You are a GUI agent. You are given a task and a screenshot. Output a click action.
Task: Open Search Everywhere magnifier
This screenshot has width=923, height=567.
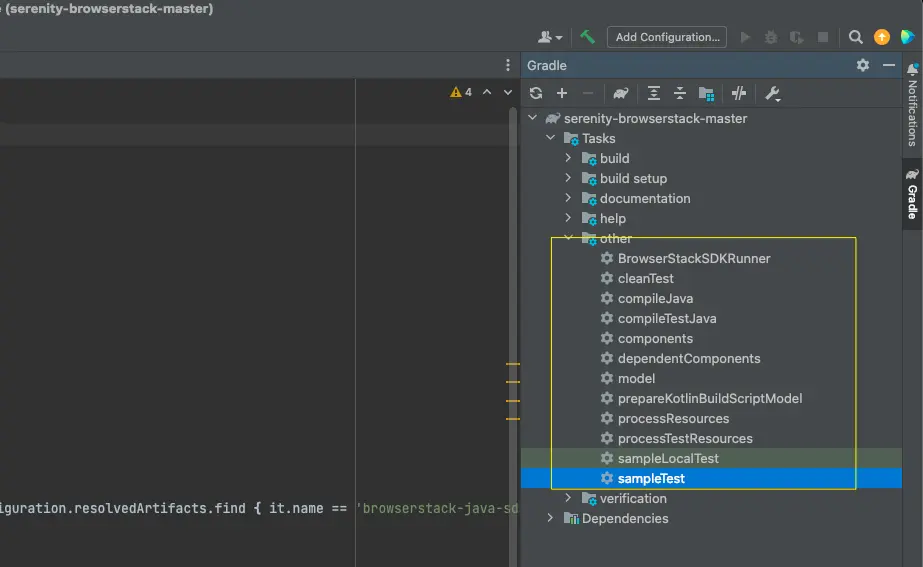point(856,37)
